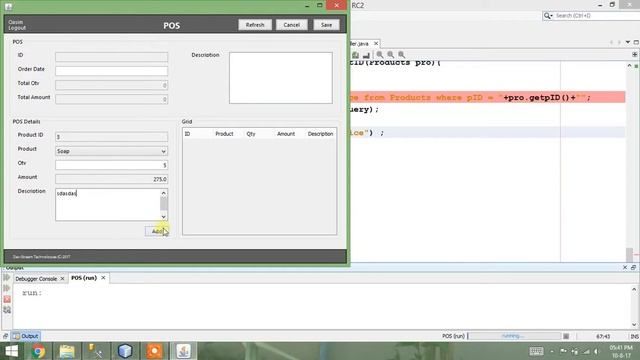
Task: Click the touch keyboard tray icon
Action: [536, 351]
